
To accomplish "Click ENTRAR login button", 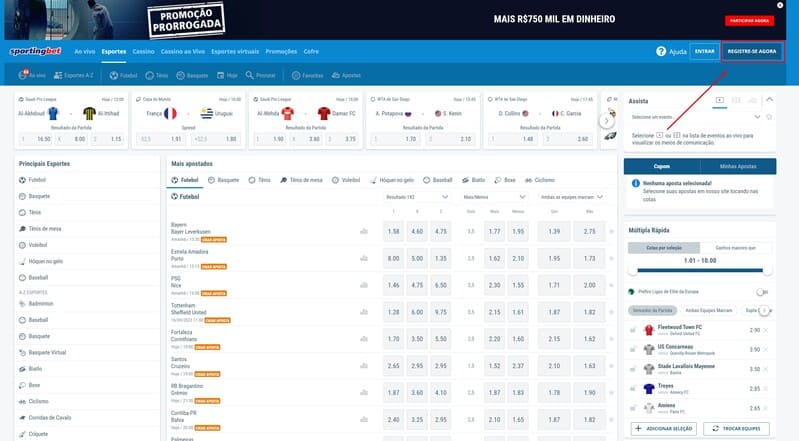I will pos(704,51).
